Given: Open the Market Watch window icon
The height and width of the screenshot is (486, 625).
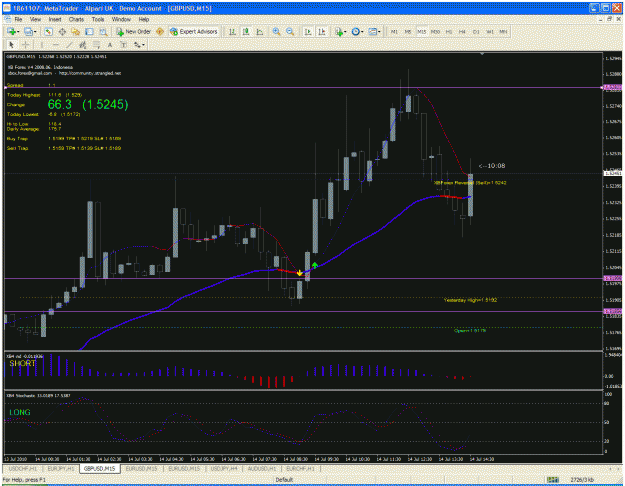Looking at the screenshot, I should click(x=48, y=31).
